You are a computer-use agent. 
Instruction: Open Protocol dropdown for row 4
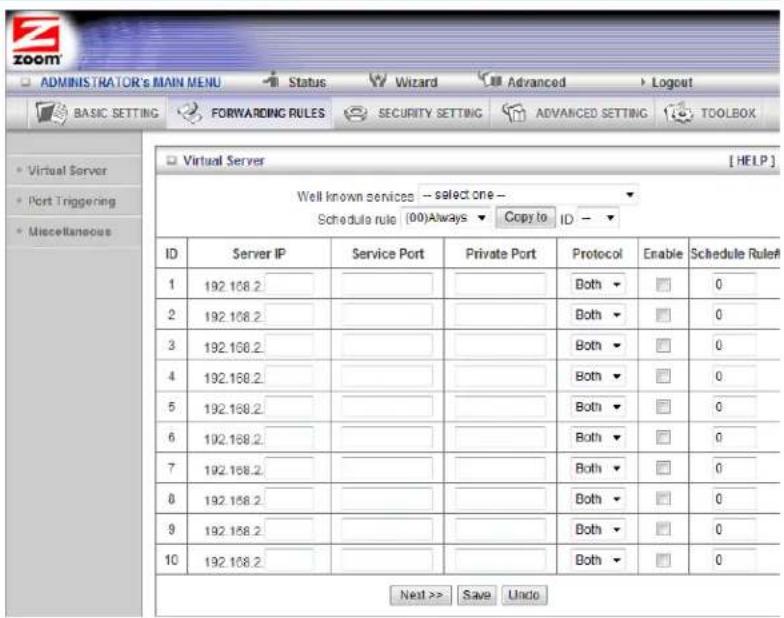(x=598, y=376)
